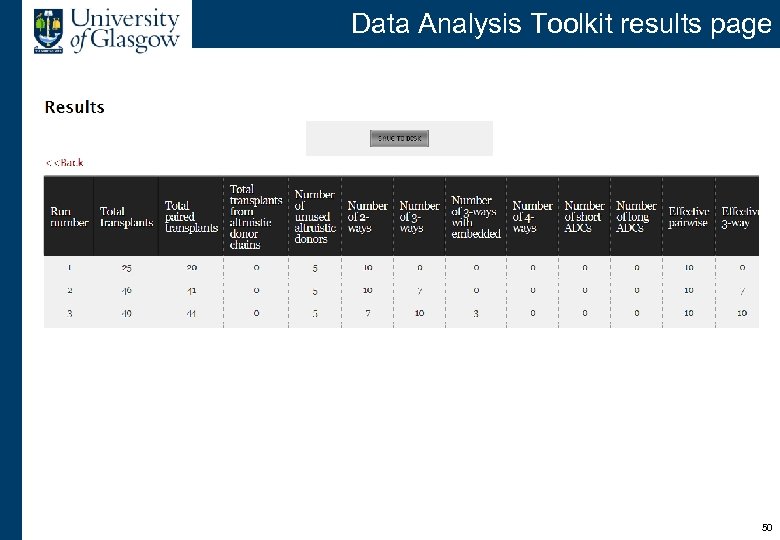The width and height of the screenshot is (780, 540).
Task: Click Number of unused altruistic donors header
Action: [x=314, y=217]
